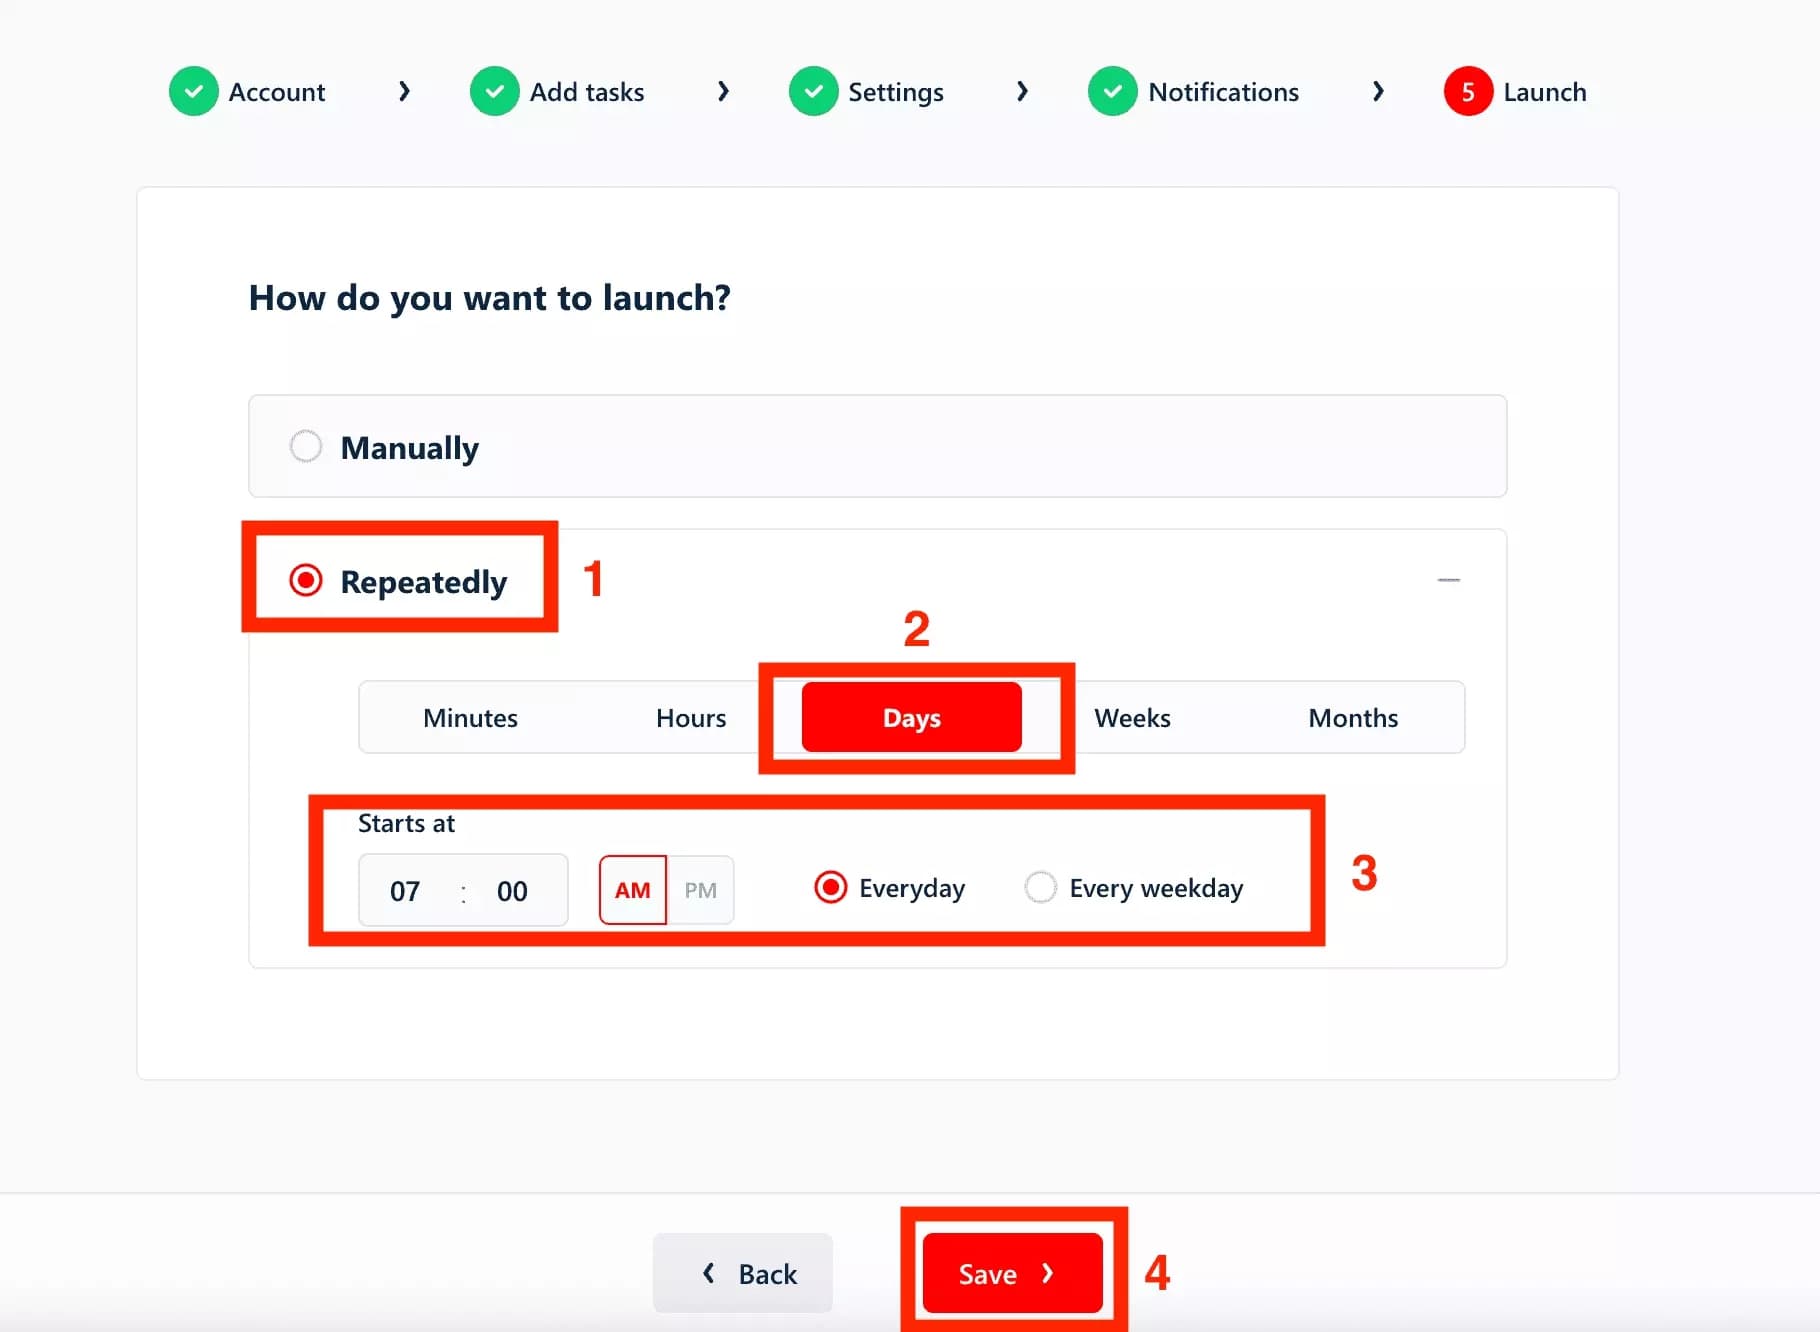1820x1332 pixels.
Task: Click the Notifications step checkmark icon
Action: tap(1113, 92)
